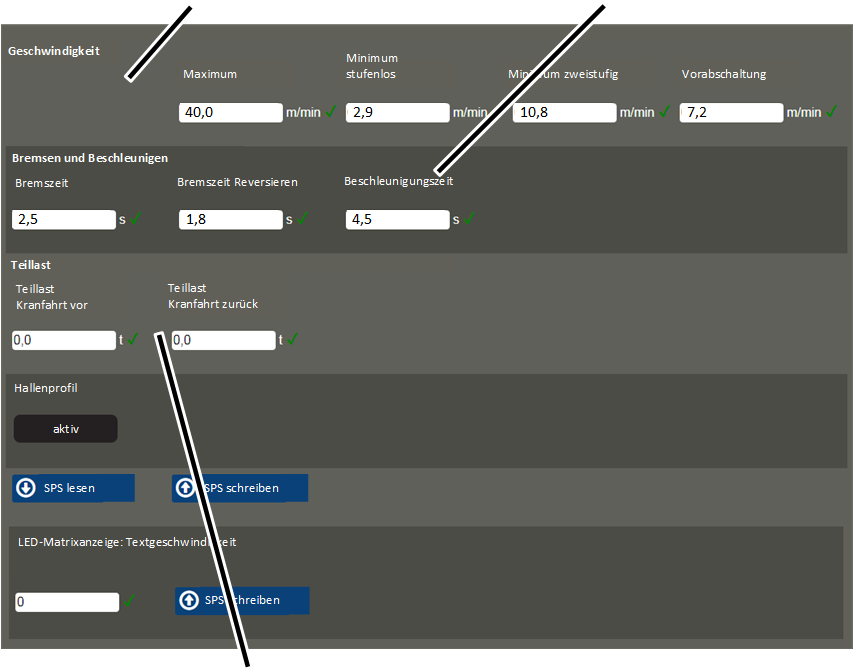Select the Maximum speed input field
854x671 pixels.
tap(230, 112)
